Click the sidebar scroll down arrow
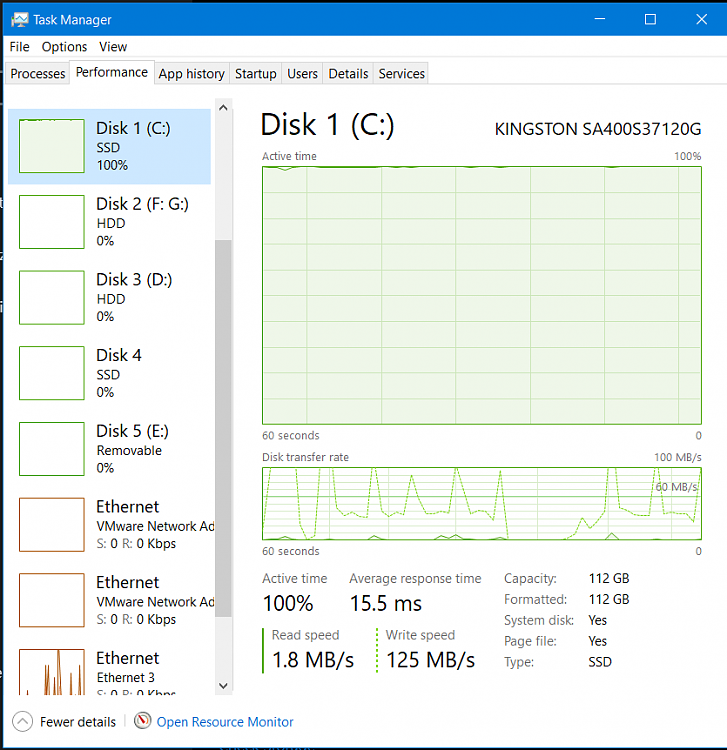 pos(223,685)
